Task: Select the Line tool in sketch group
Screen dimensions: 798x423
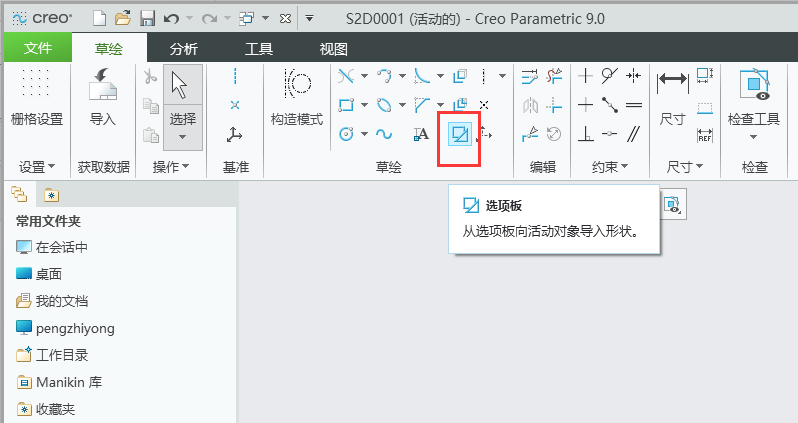Action: click(346, 76)
